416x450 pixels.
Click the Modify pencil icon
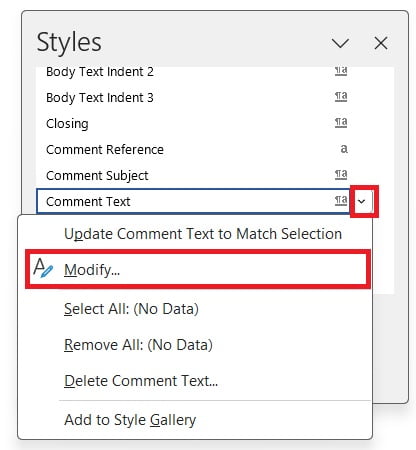point(43,268)
